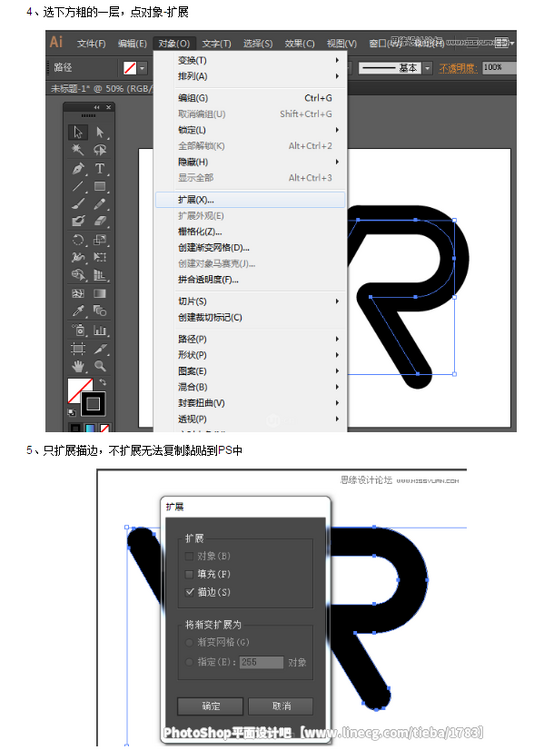534x750 pixels.
Task: Choose 拼合透明度(F)... entry
Action: tap(250, 280)
